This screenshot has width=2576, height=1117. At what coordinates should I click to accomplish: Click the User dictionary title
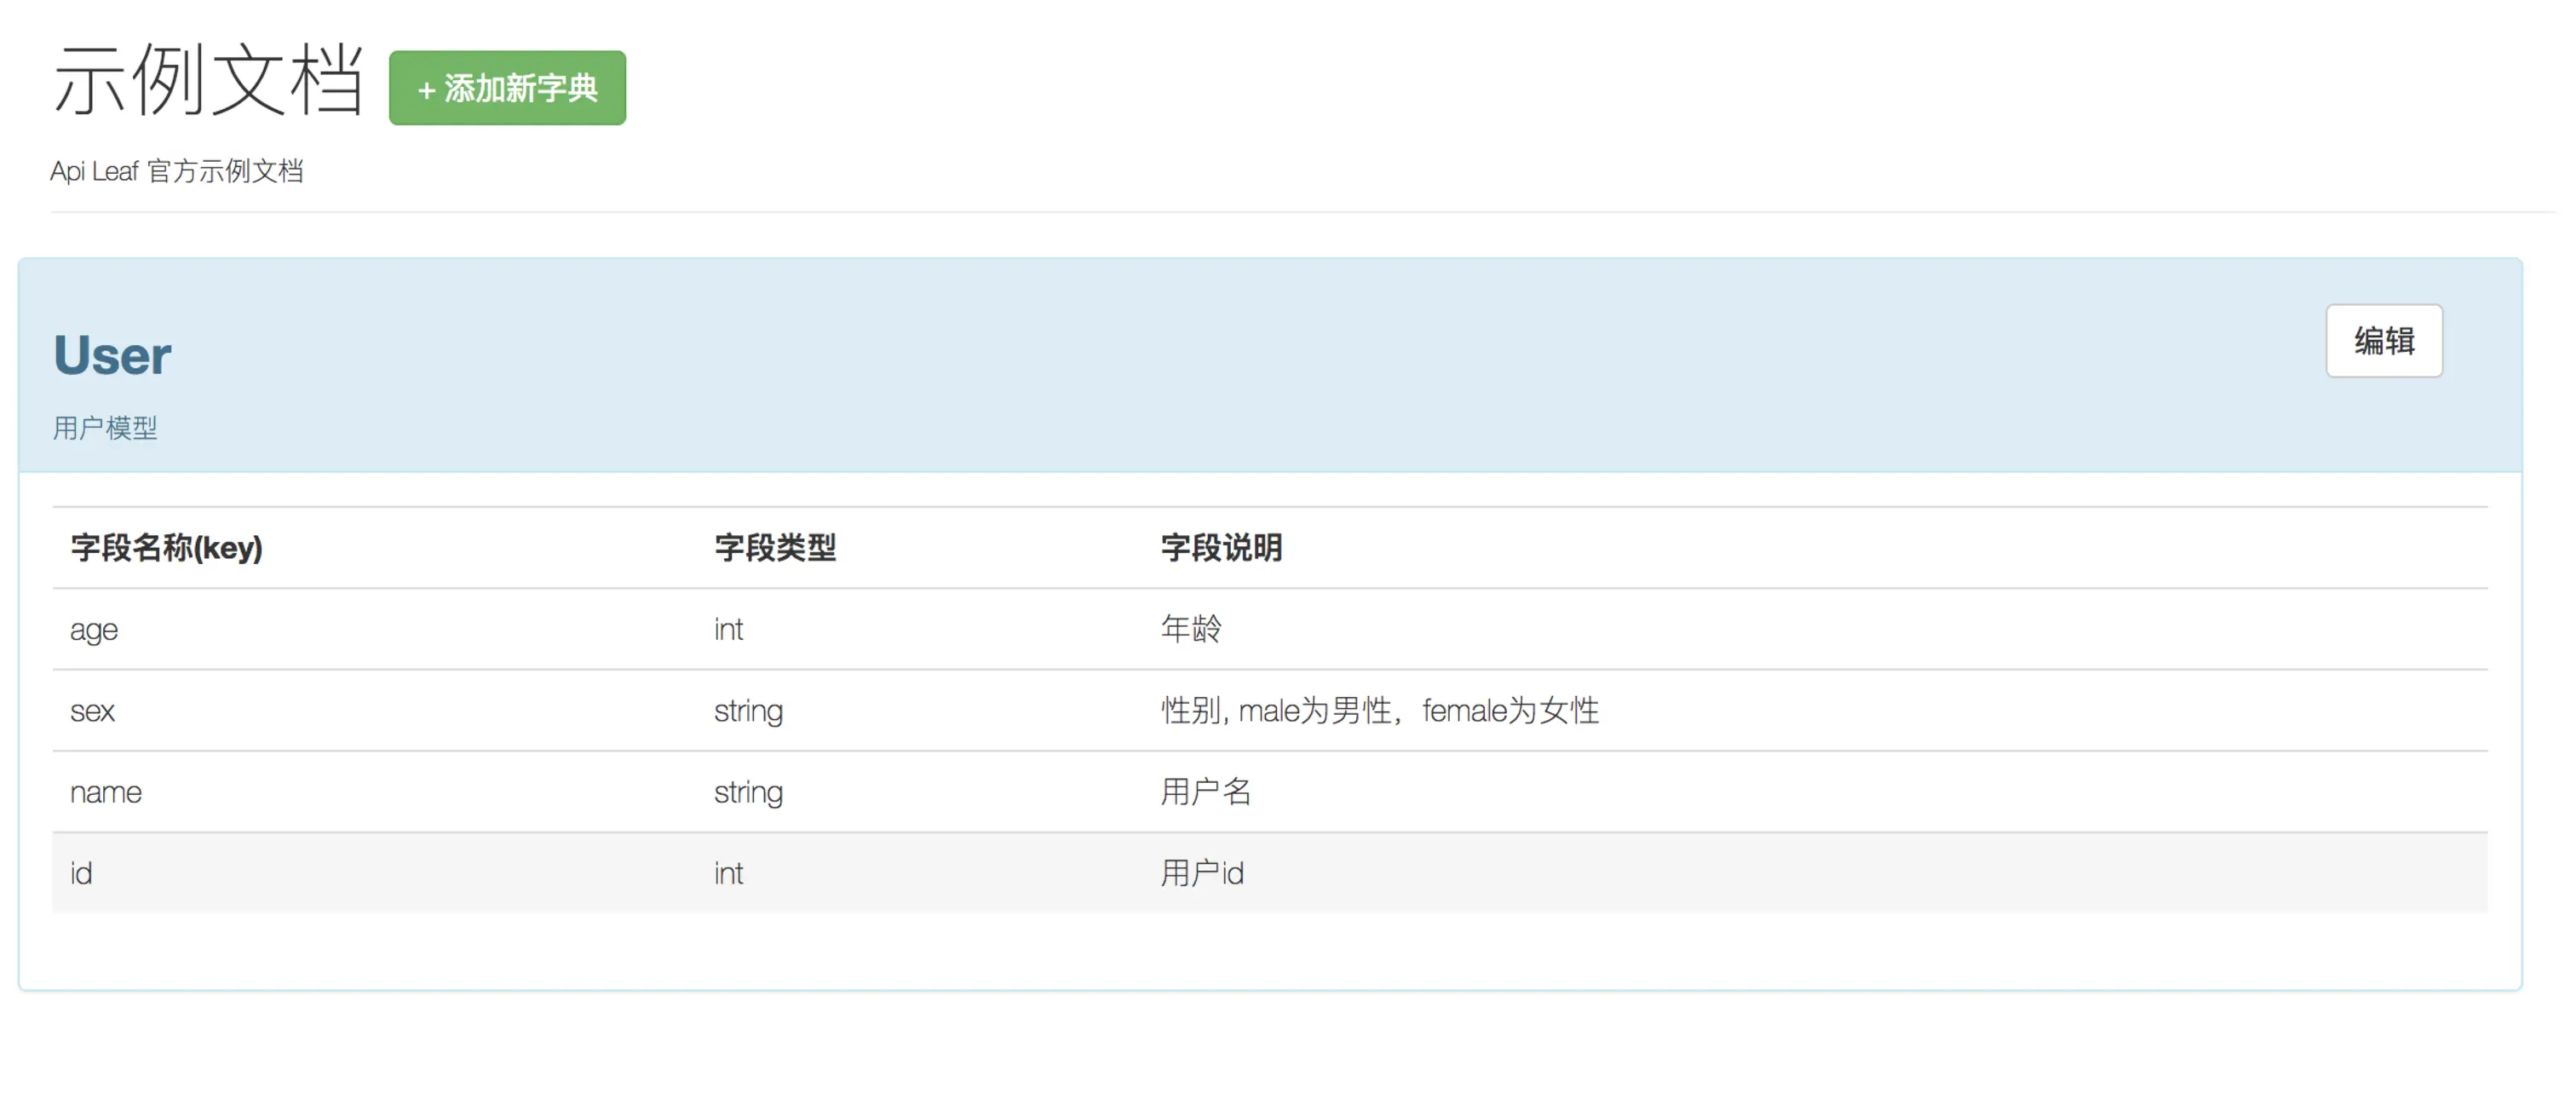click(x=112, y=356)
